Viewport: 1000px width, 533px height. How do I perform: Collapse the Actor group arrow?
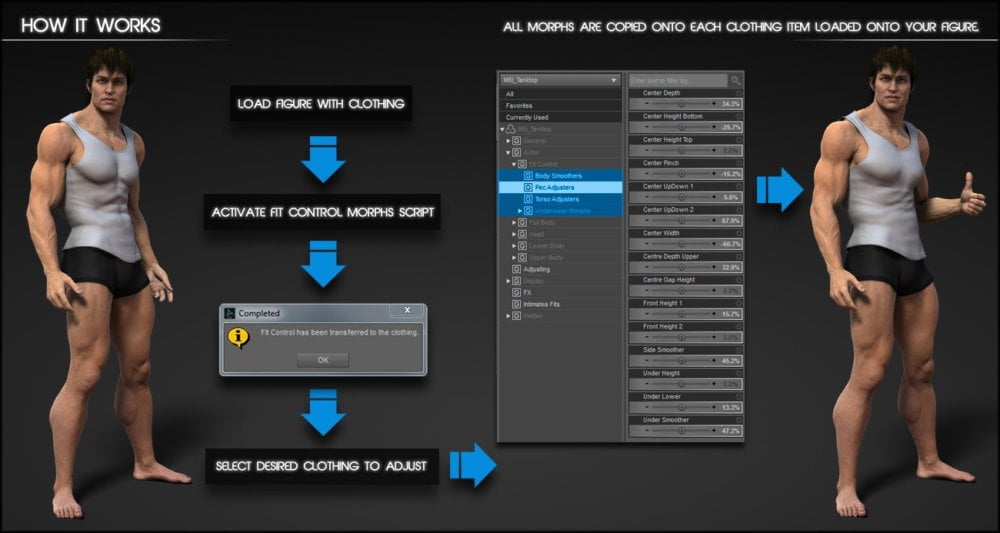tap(508, 152)
